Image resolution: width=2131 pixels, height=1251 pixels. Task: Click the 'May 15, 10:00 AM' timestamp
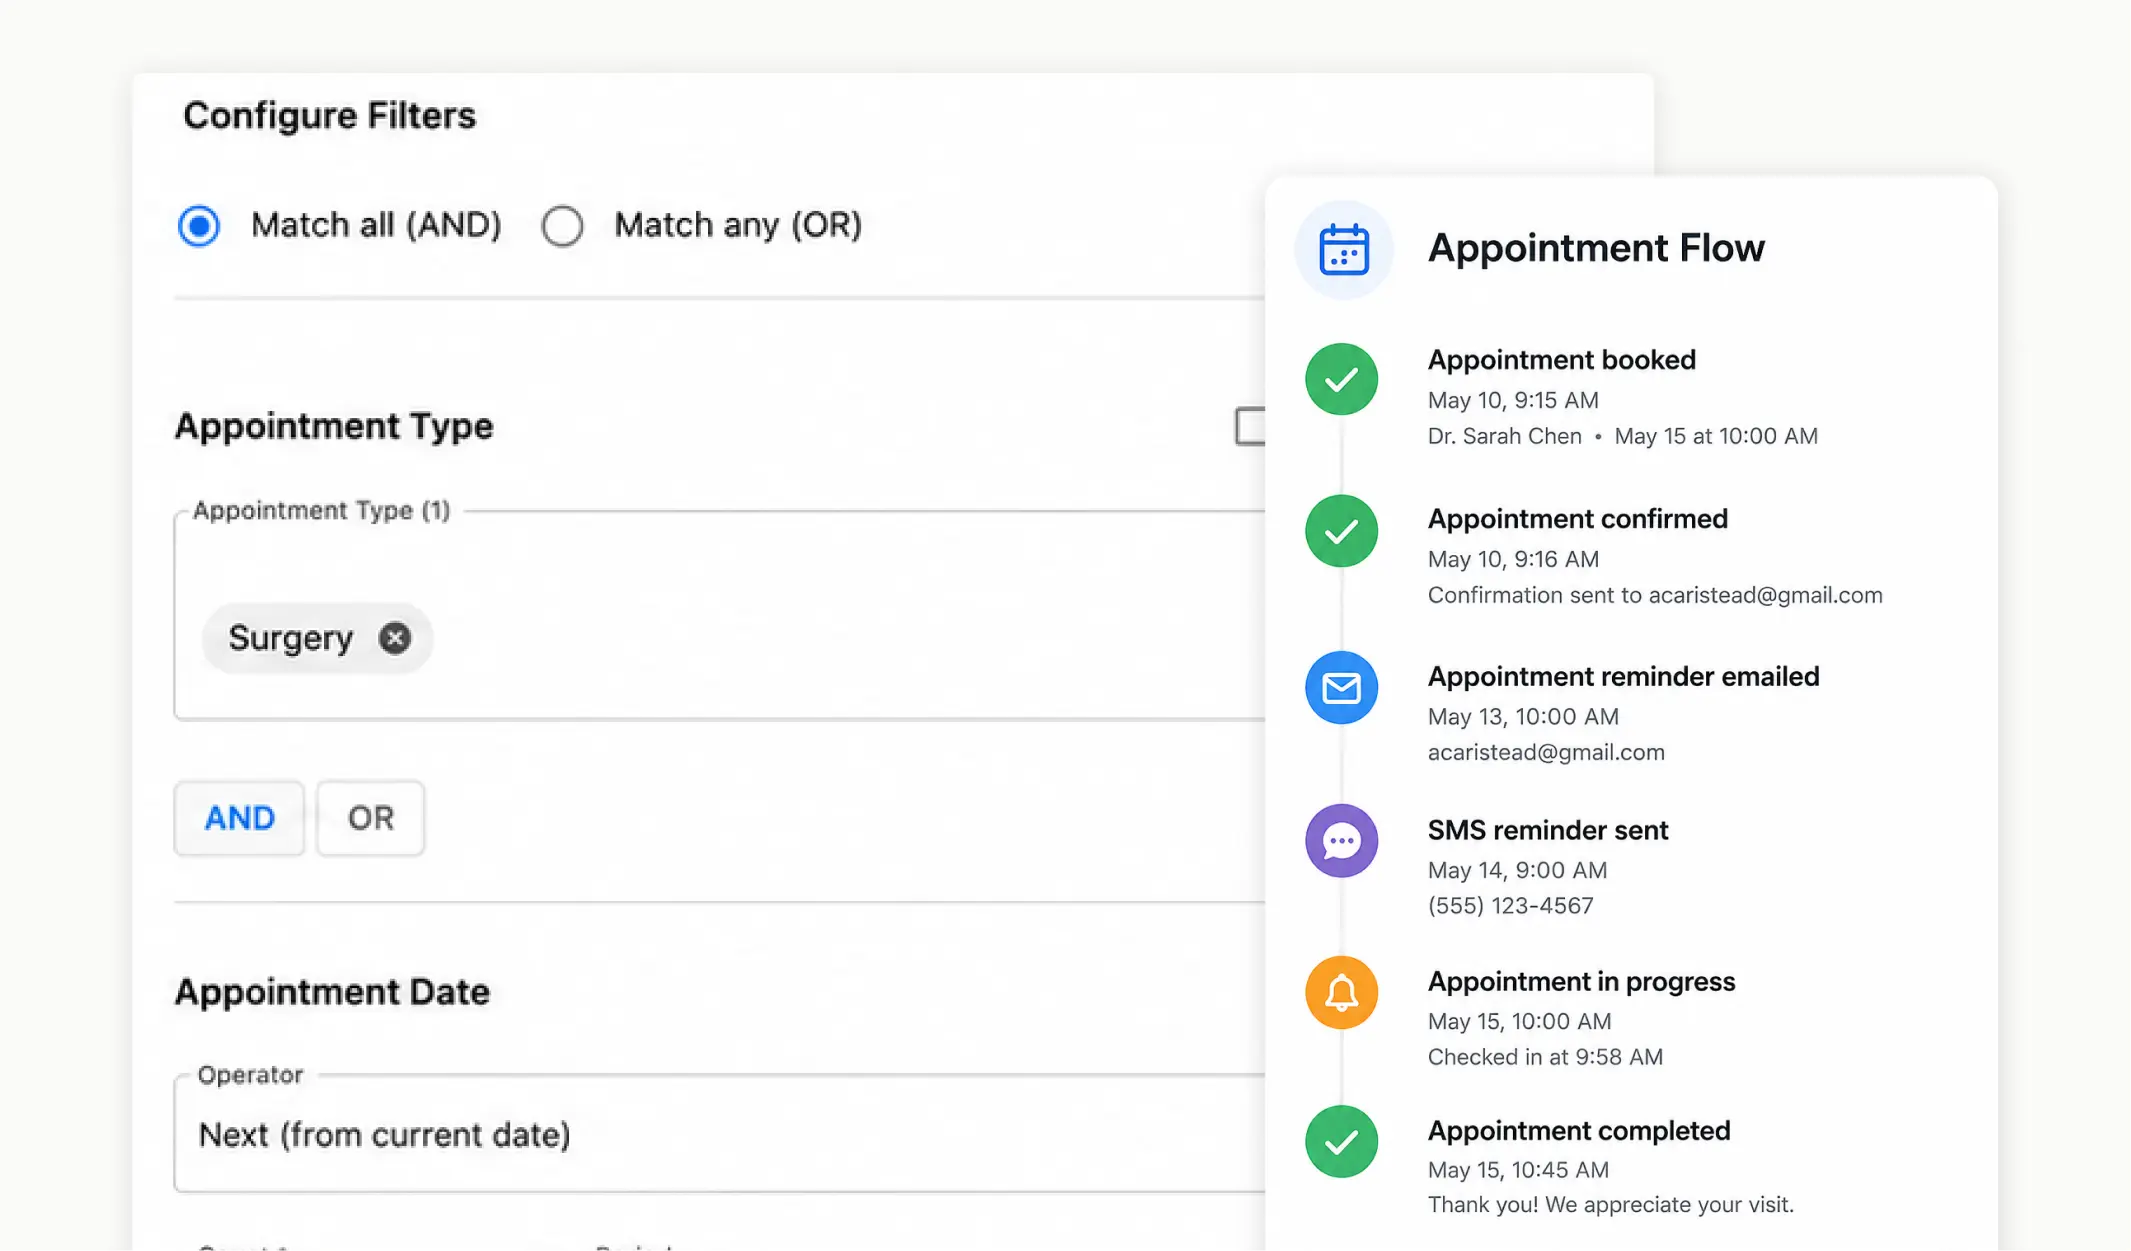pyautogui.click(x=1519, y=1021)
